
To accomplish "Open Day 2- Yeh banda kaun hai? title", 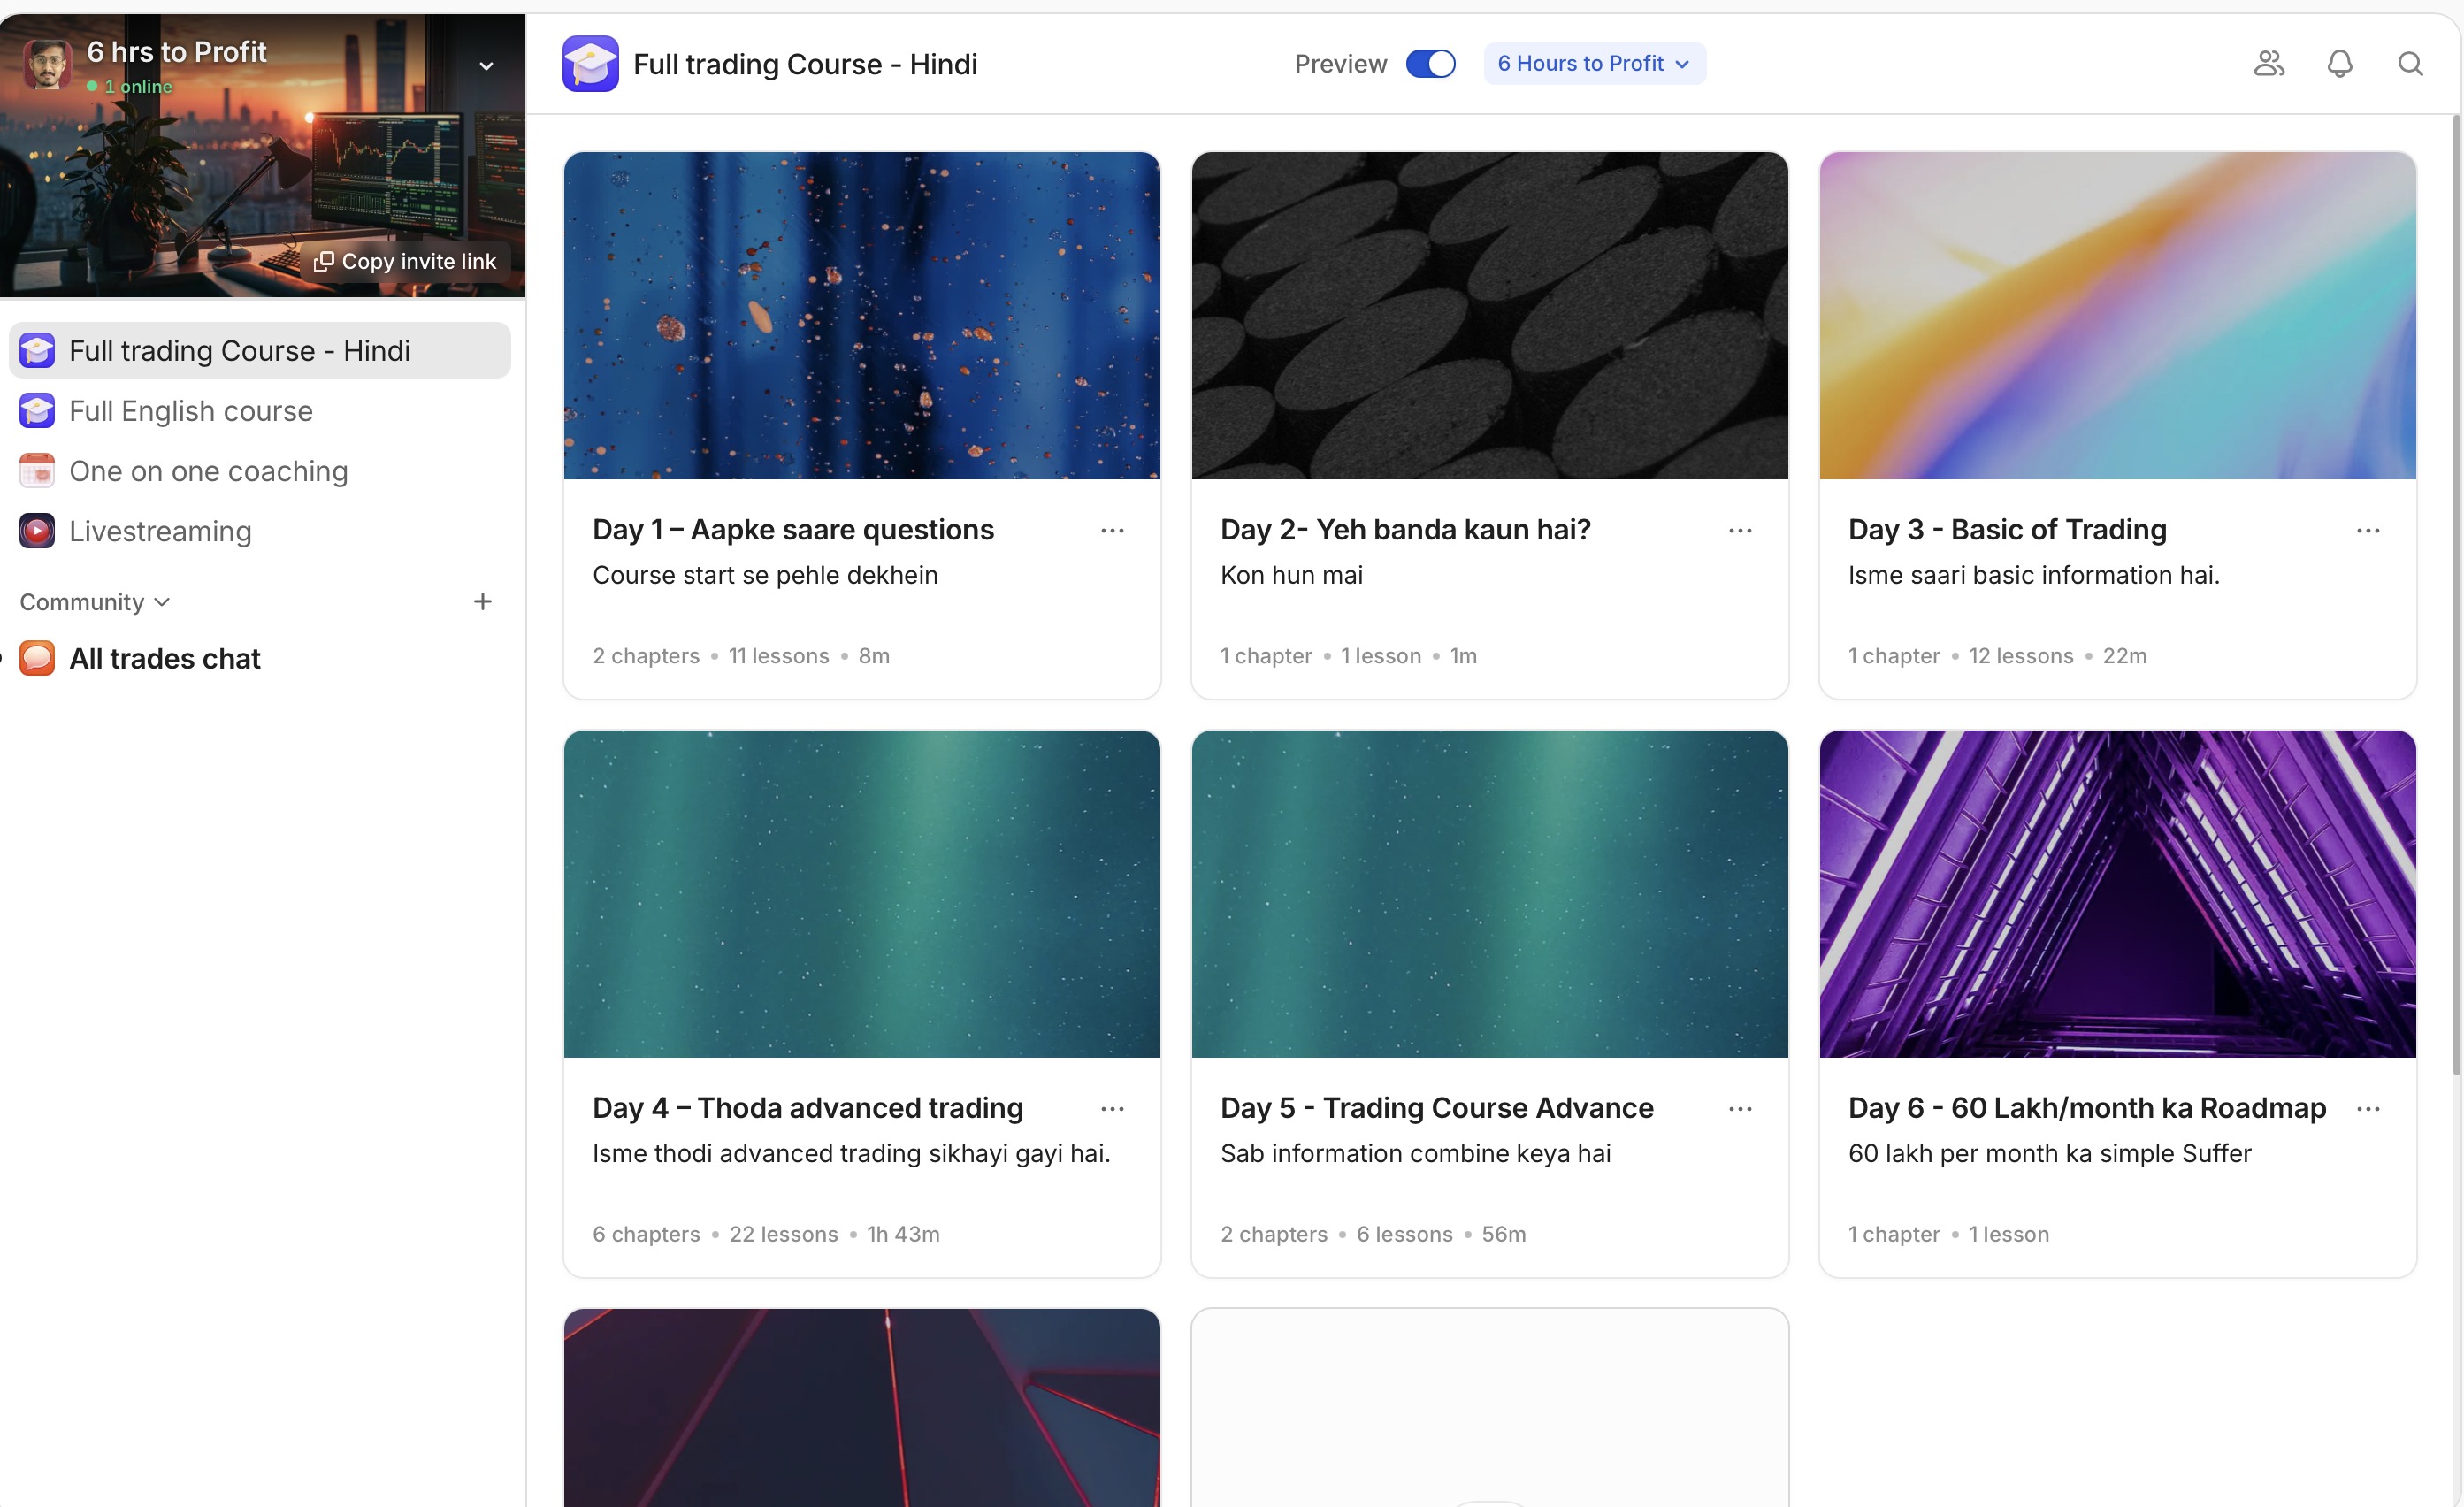I will (x=1405, y=529).
